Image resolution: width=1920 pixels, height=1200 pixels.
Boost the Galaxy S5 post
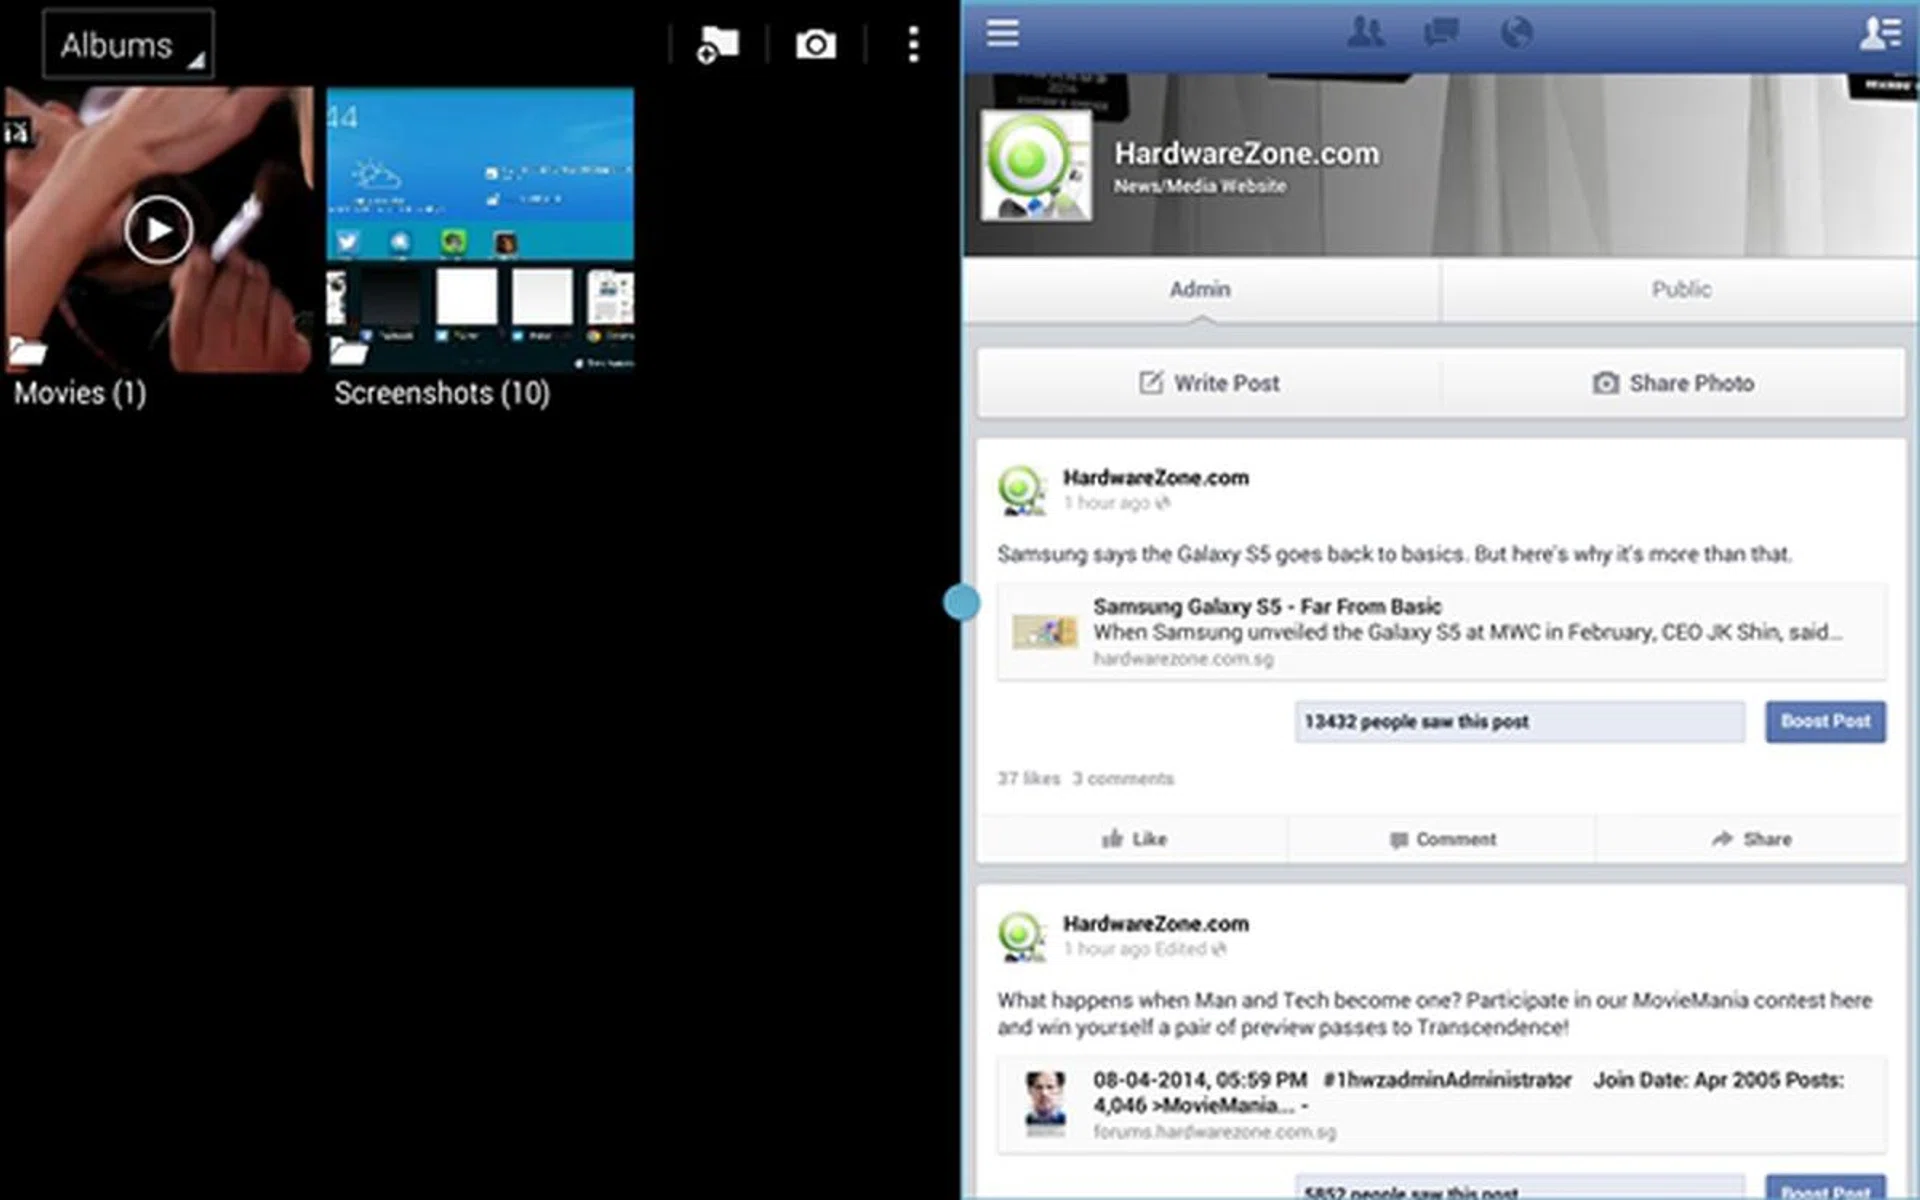[x=1825, y=721]
